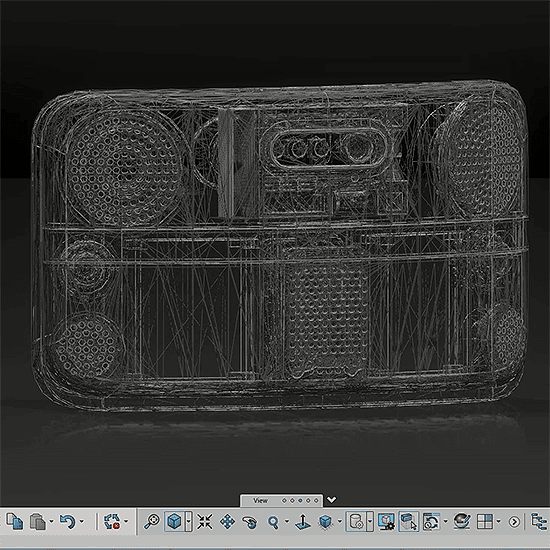Open the monitor with gear display settings

pos(387,522)
